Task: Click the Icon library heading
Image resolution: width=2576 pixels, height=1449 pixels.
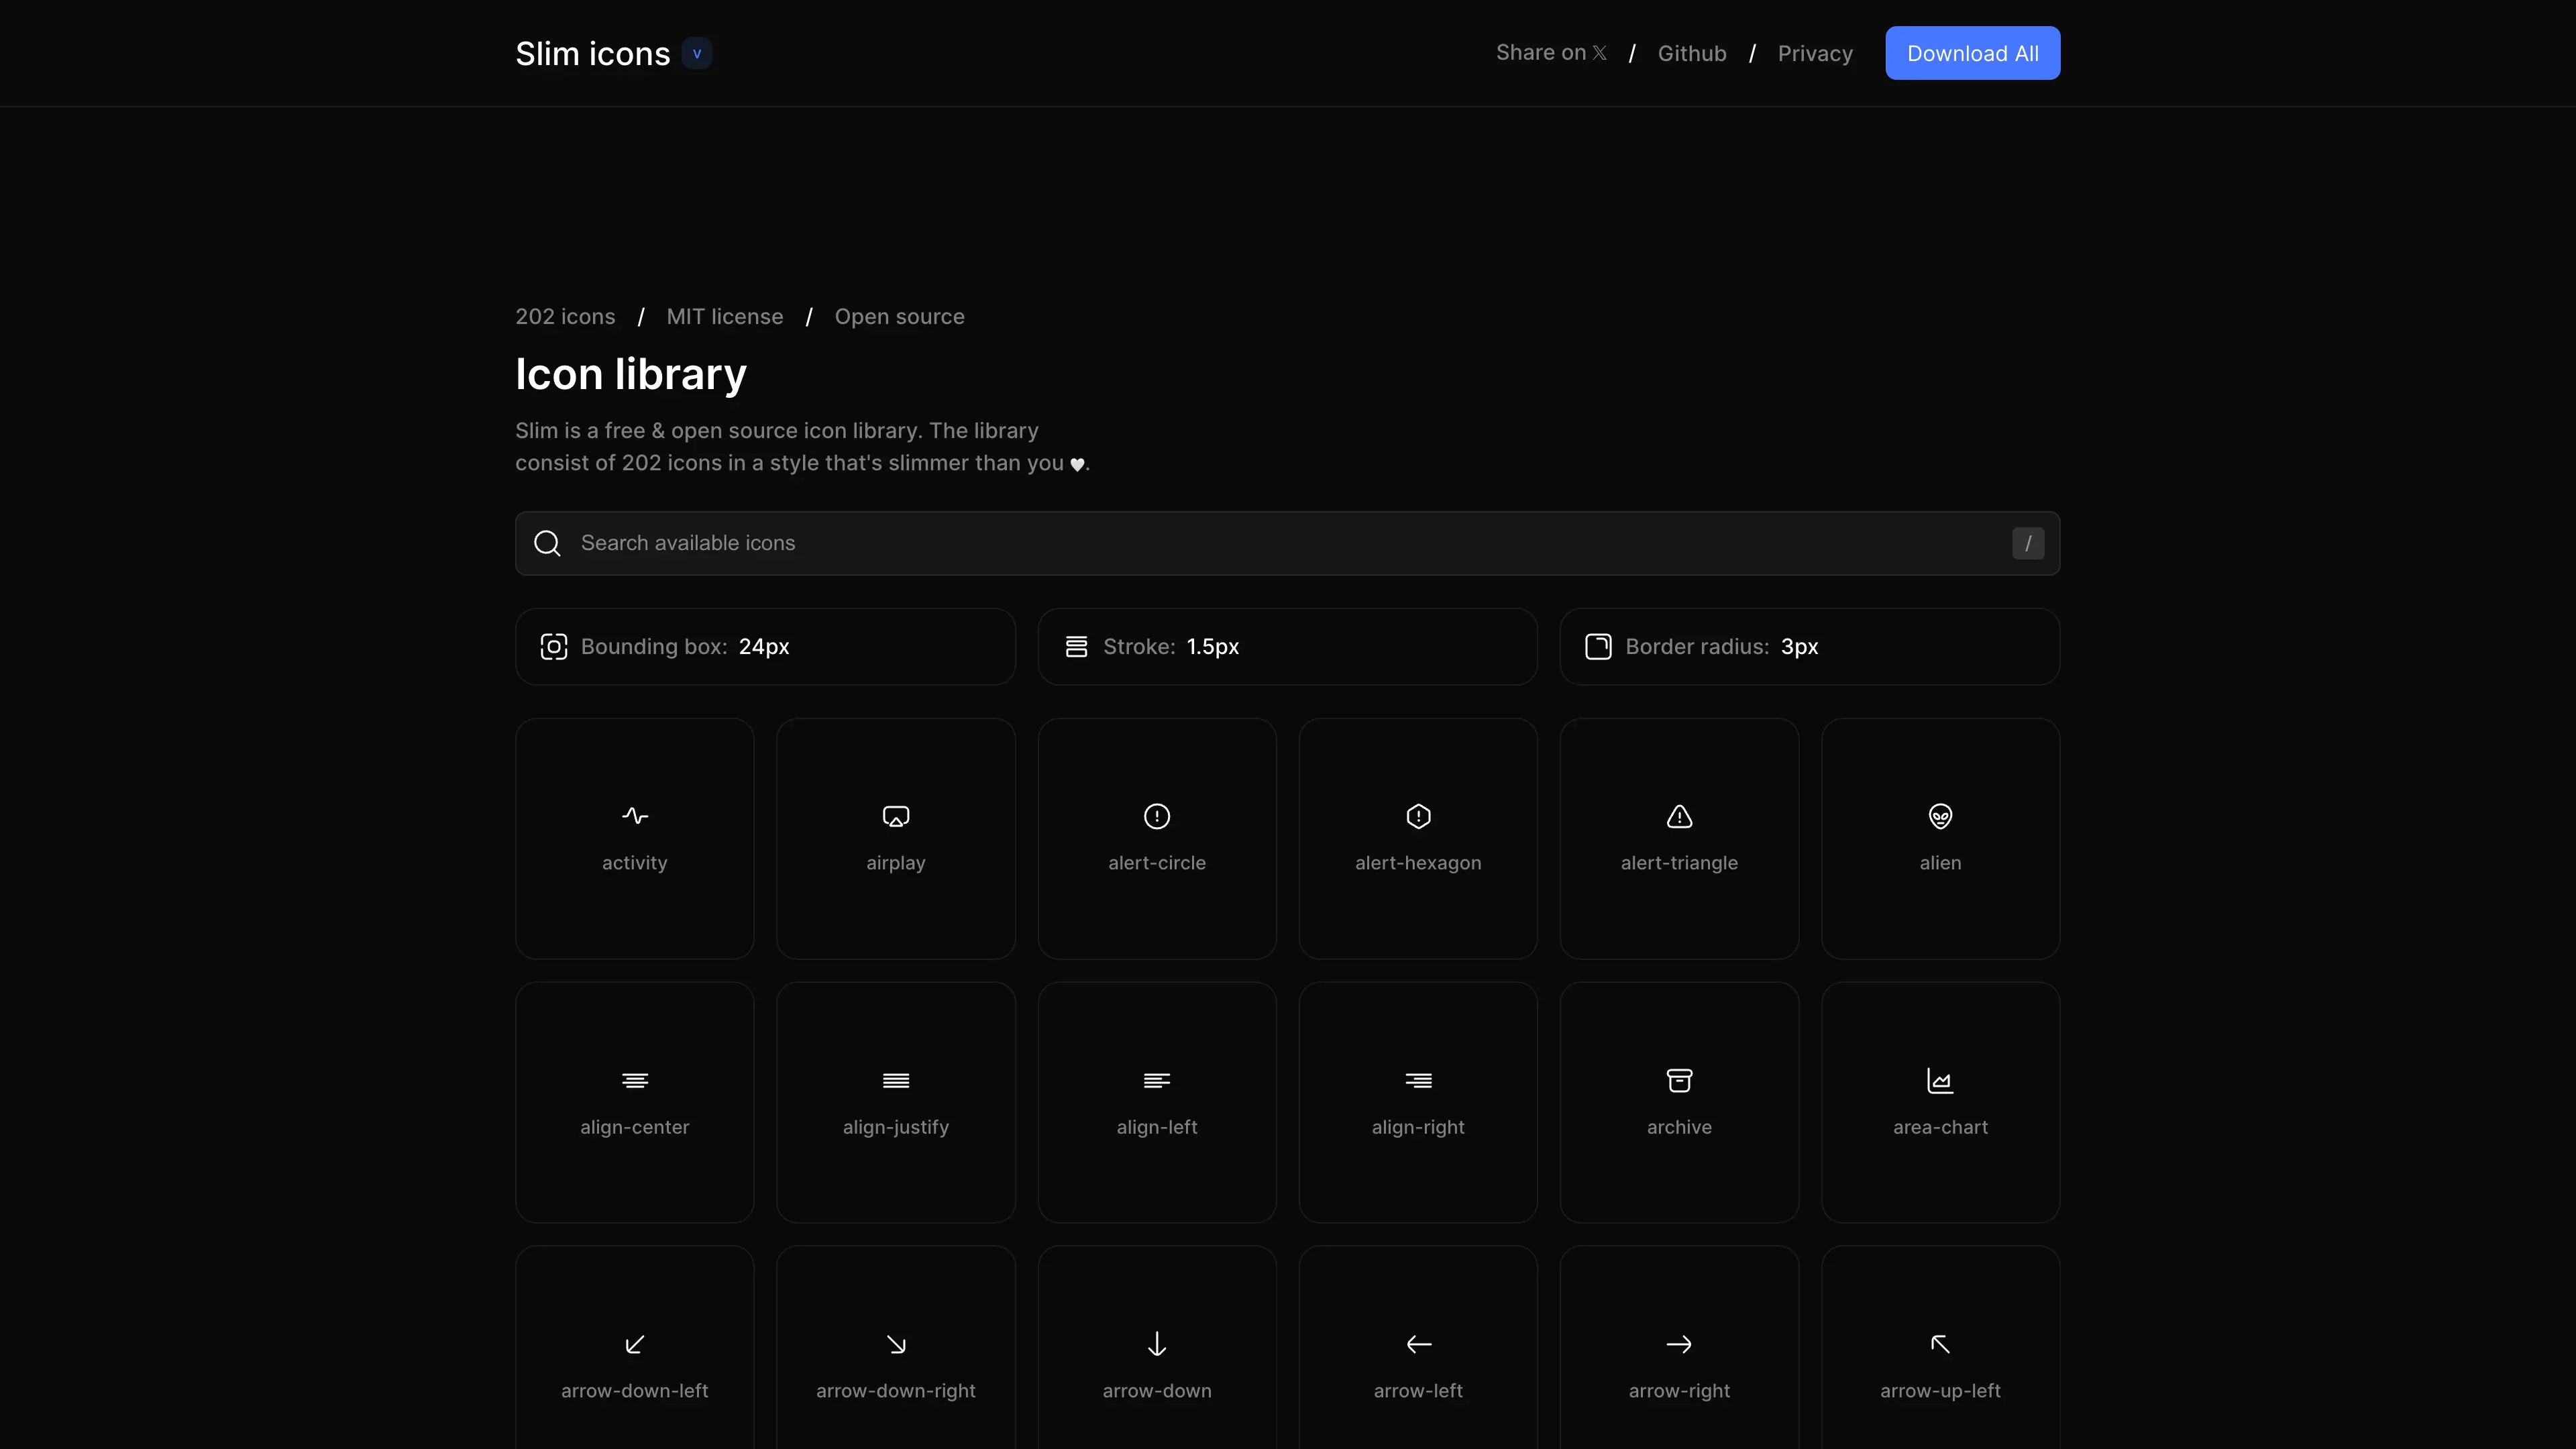Action: click(631, 375)
